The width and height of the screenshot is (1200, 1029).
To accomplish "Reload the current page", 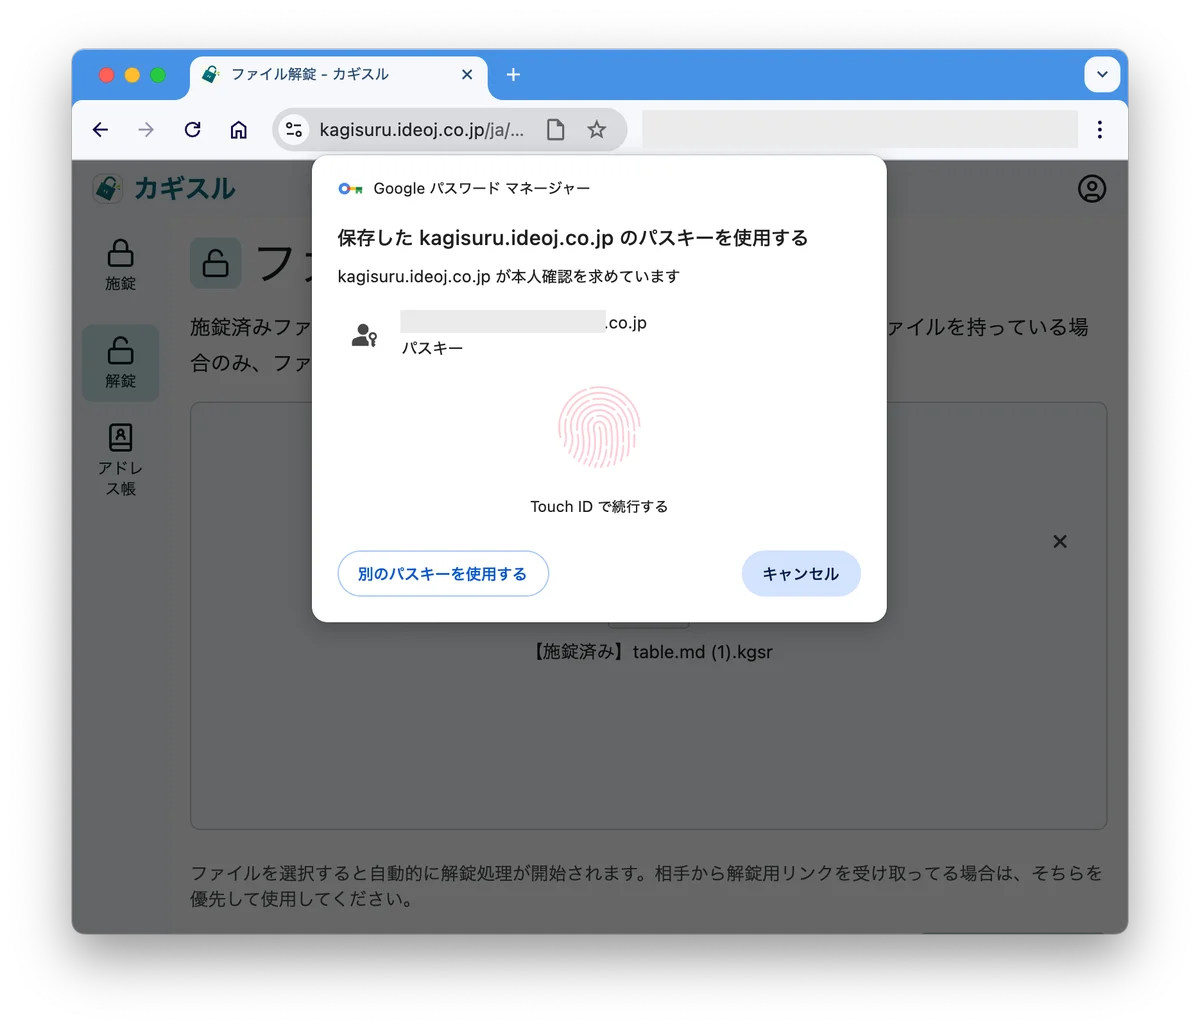I will point(193,130).
